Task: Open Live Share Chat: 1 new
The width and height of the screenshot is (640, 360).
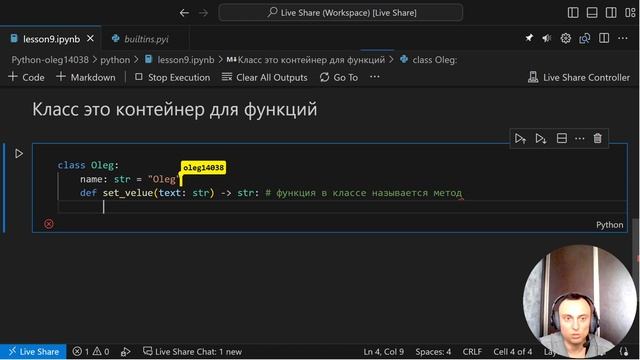Action: [192, 351]
